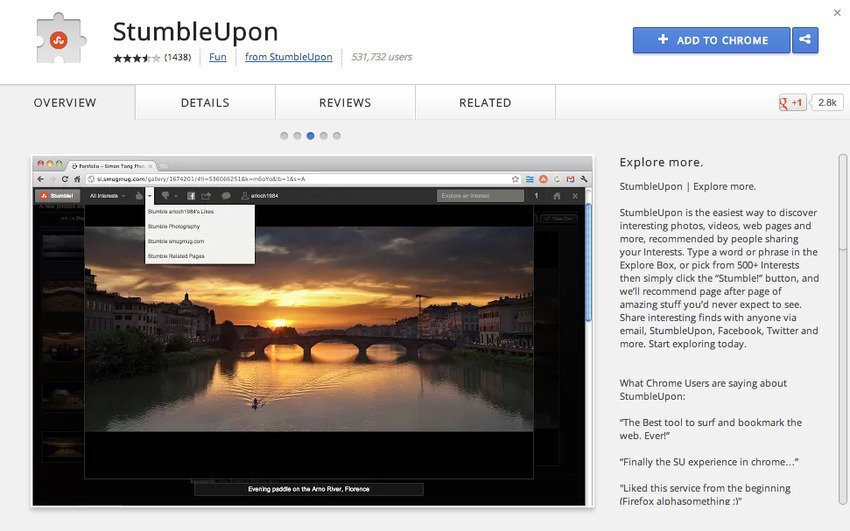Click the share arrow icon in preview toolbar
850x531 pixels.
[206, 196]
